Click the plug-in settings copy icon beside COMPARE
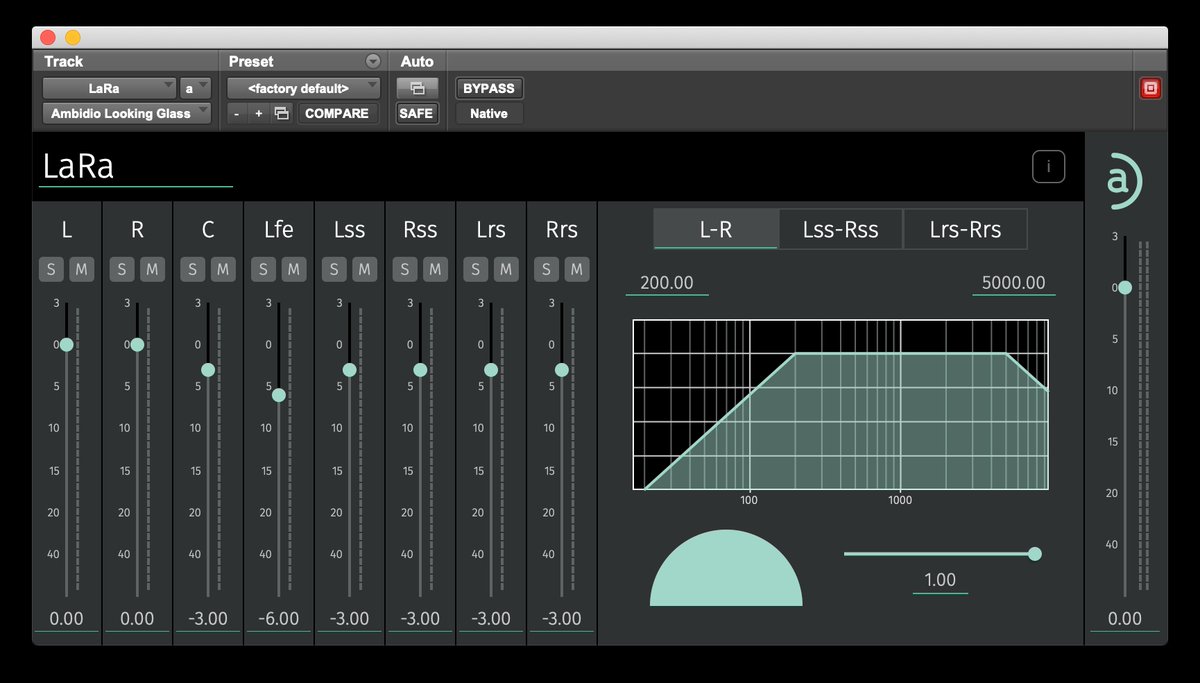This screenshot has width=1200, height=683. (281, 113)
